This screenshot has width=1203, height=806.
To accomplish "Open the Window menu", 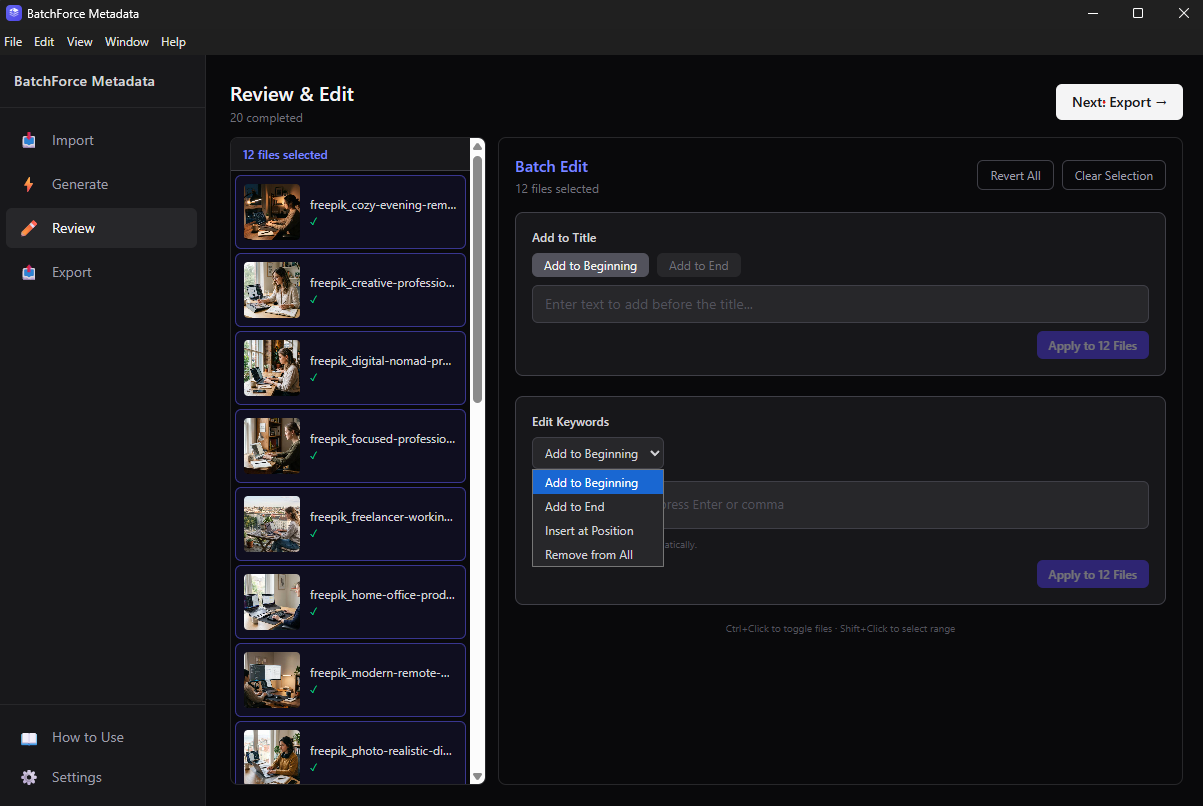I will coord(126,42).
